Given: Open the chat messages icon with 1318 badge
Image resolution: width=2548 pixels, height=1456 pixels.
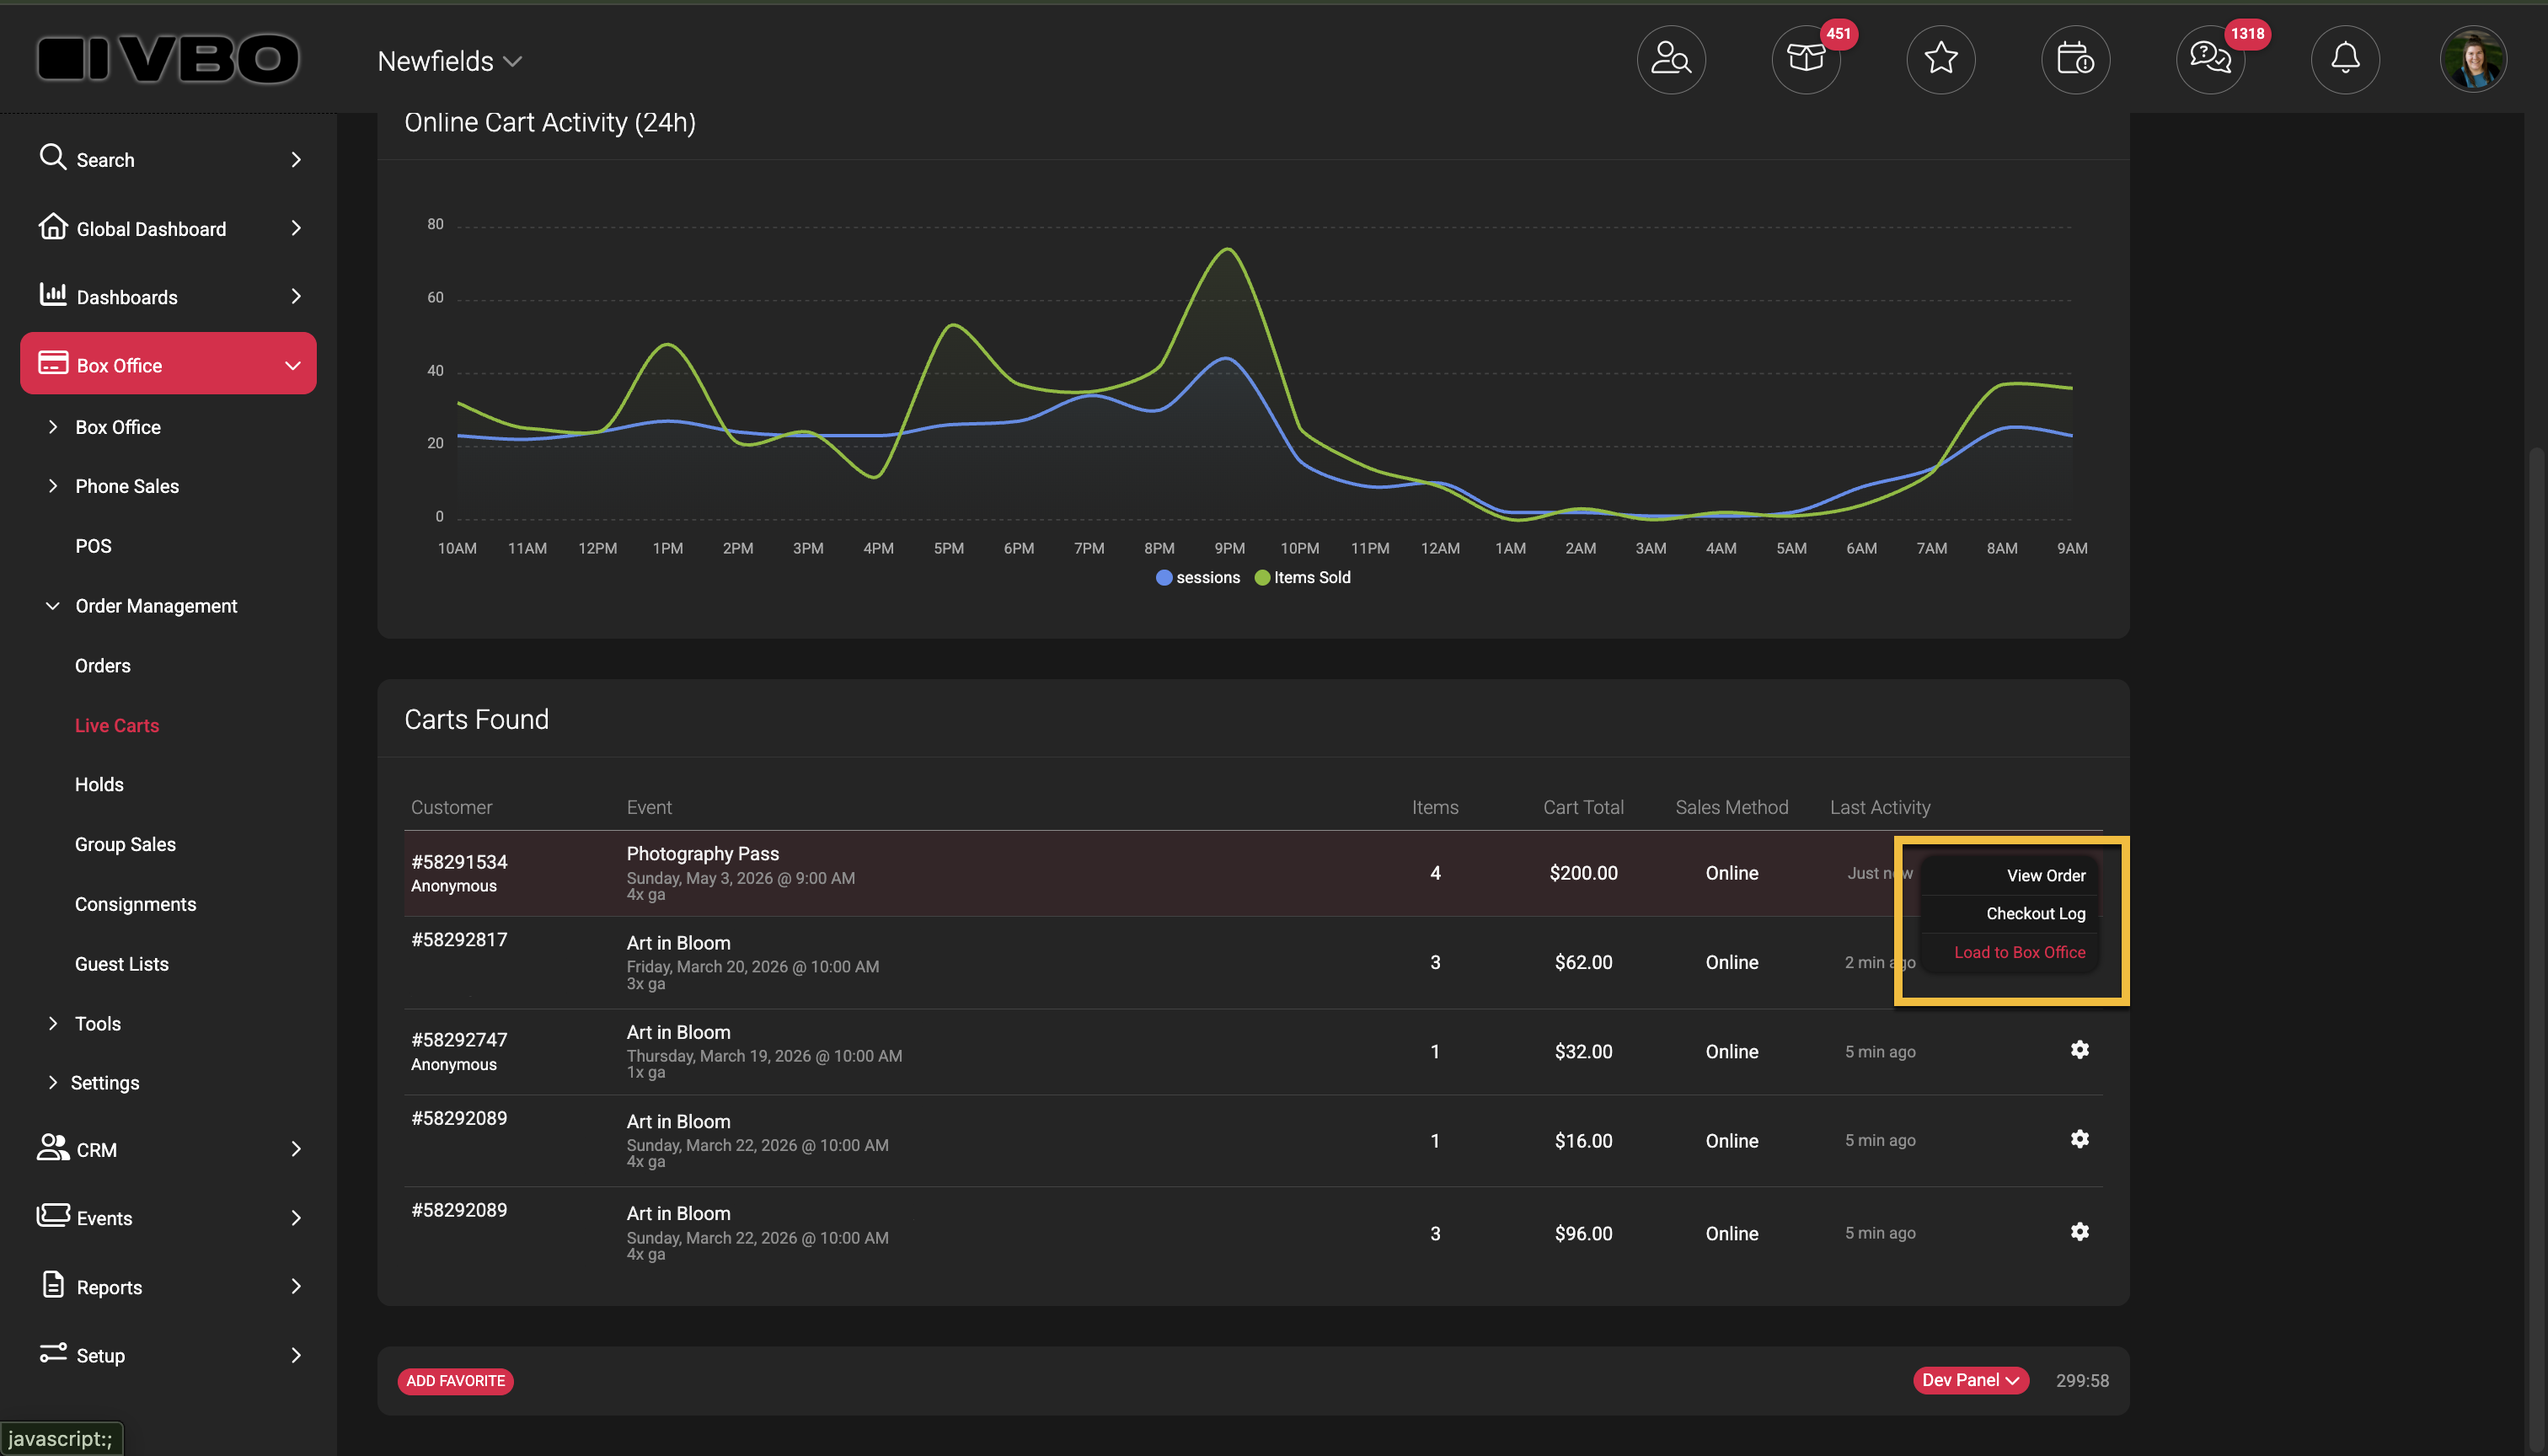Looking at the screenshot, I should [2211, 59].
